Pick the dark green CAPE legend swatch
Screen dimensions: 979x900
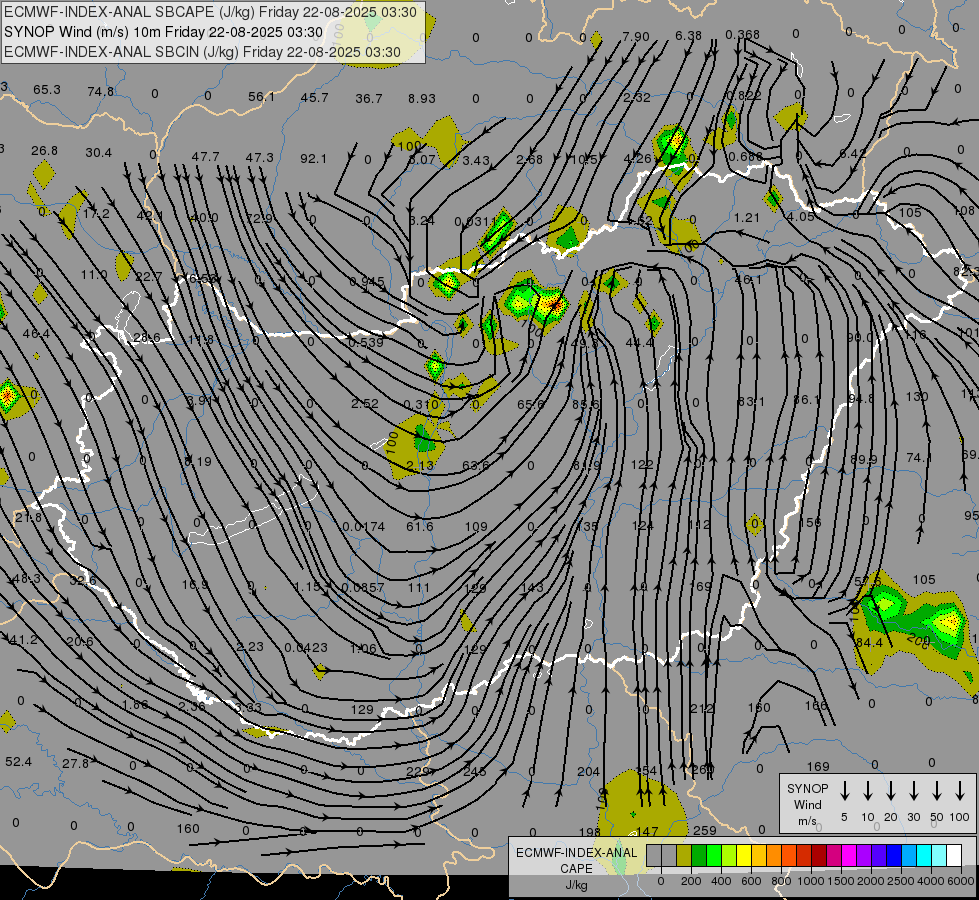[699, 855]
